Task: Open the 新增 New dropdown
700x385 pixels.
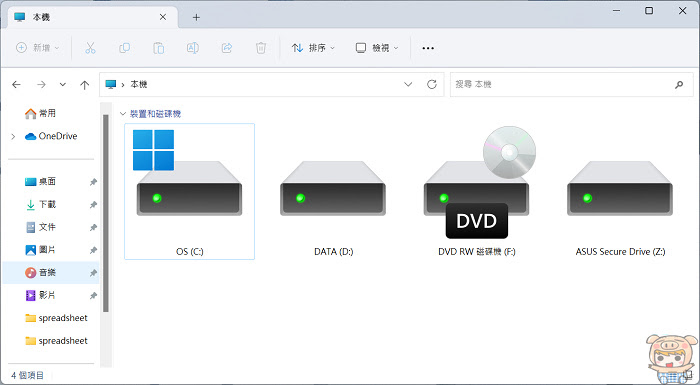Action: (x=38, y=48)
